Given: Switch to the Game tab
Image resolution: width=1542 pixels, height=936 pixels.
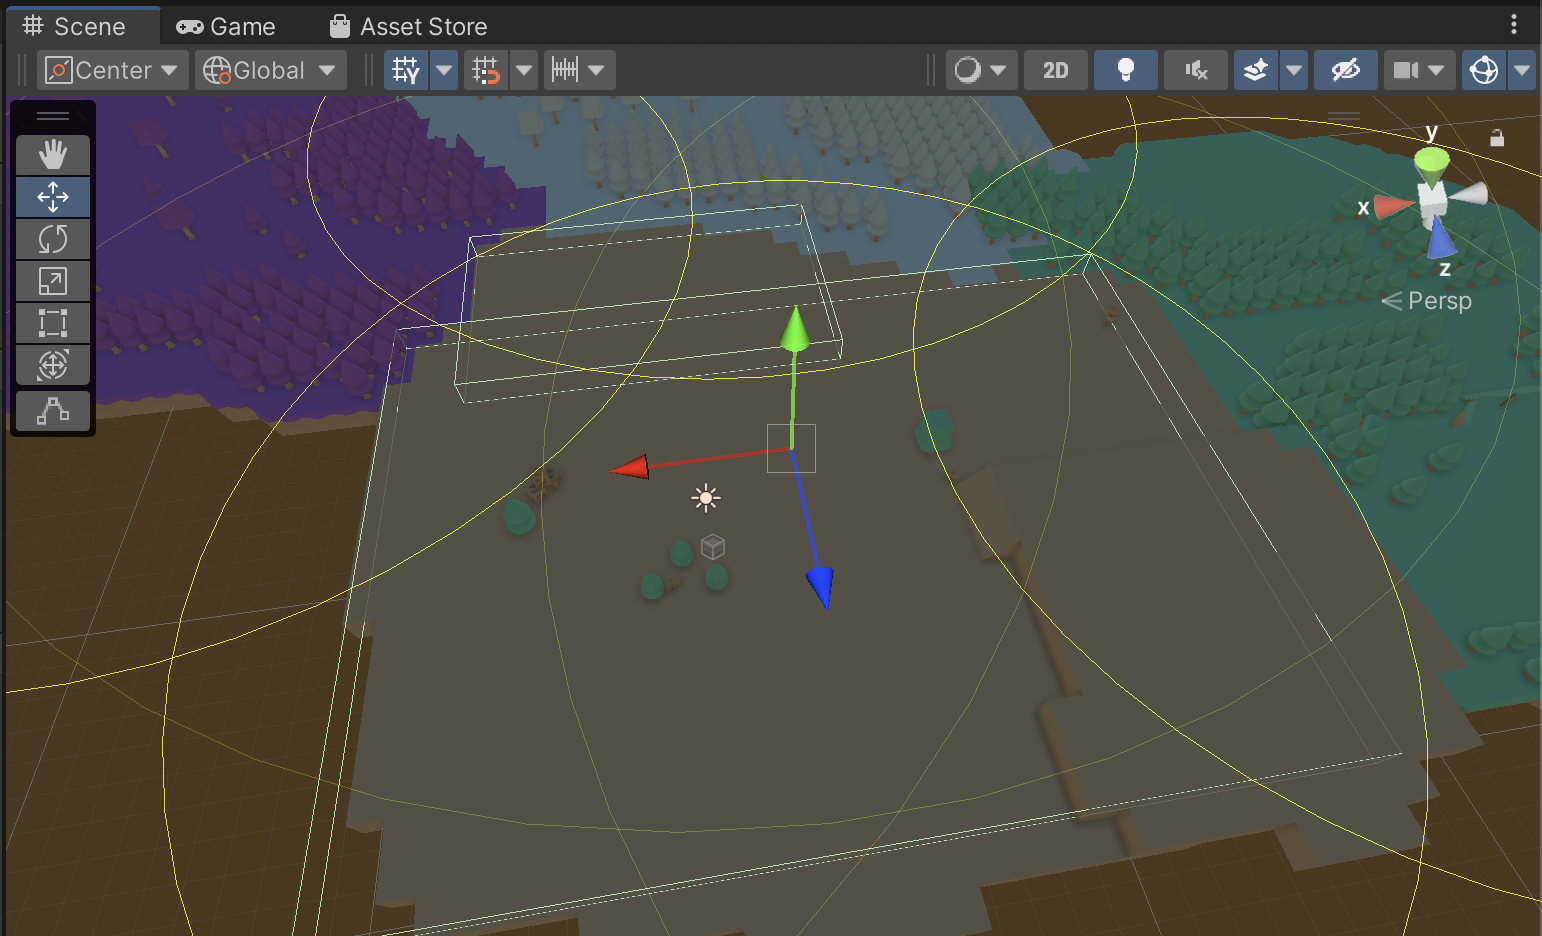Looking at the screenshot, I should click(226, 26).
